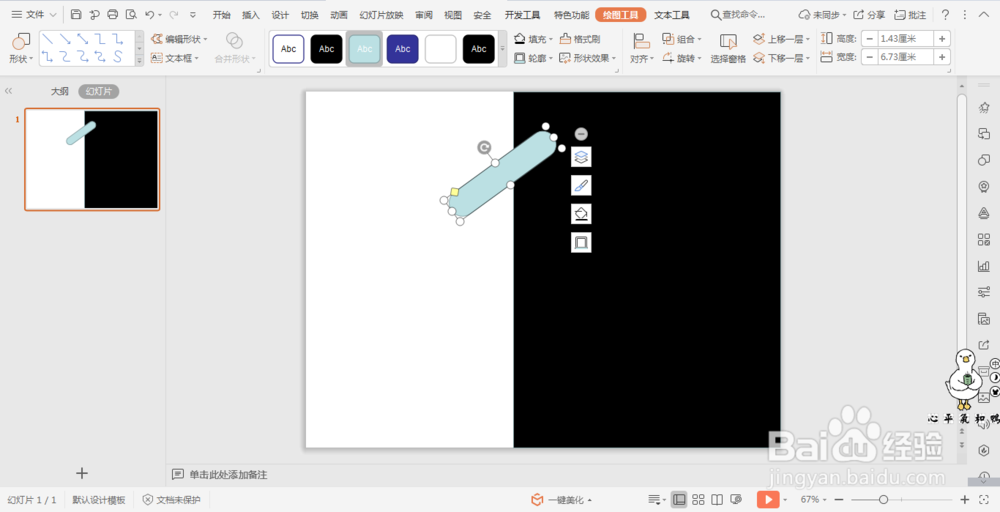
Task: Start slideshow with orange play button
Action: pos(768,499)
